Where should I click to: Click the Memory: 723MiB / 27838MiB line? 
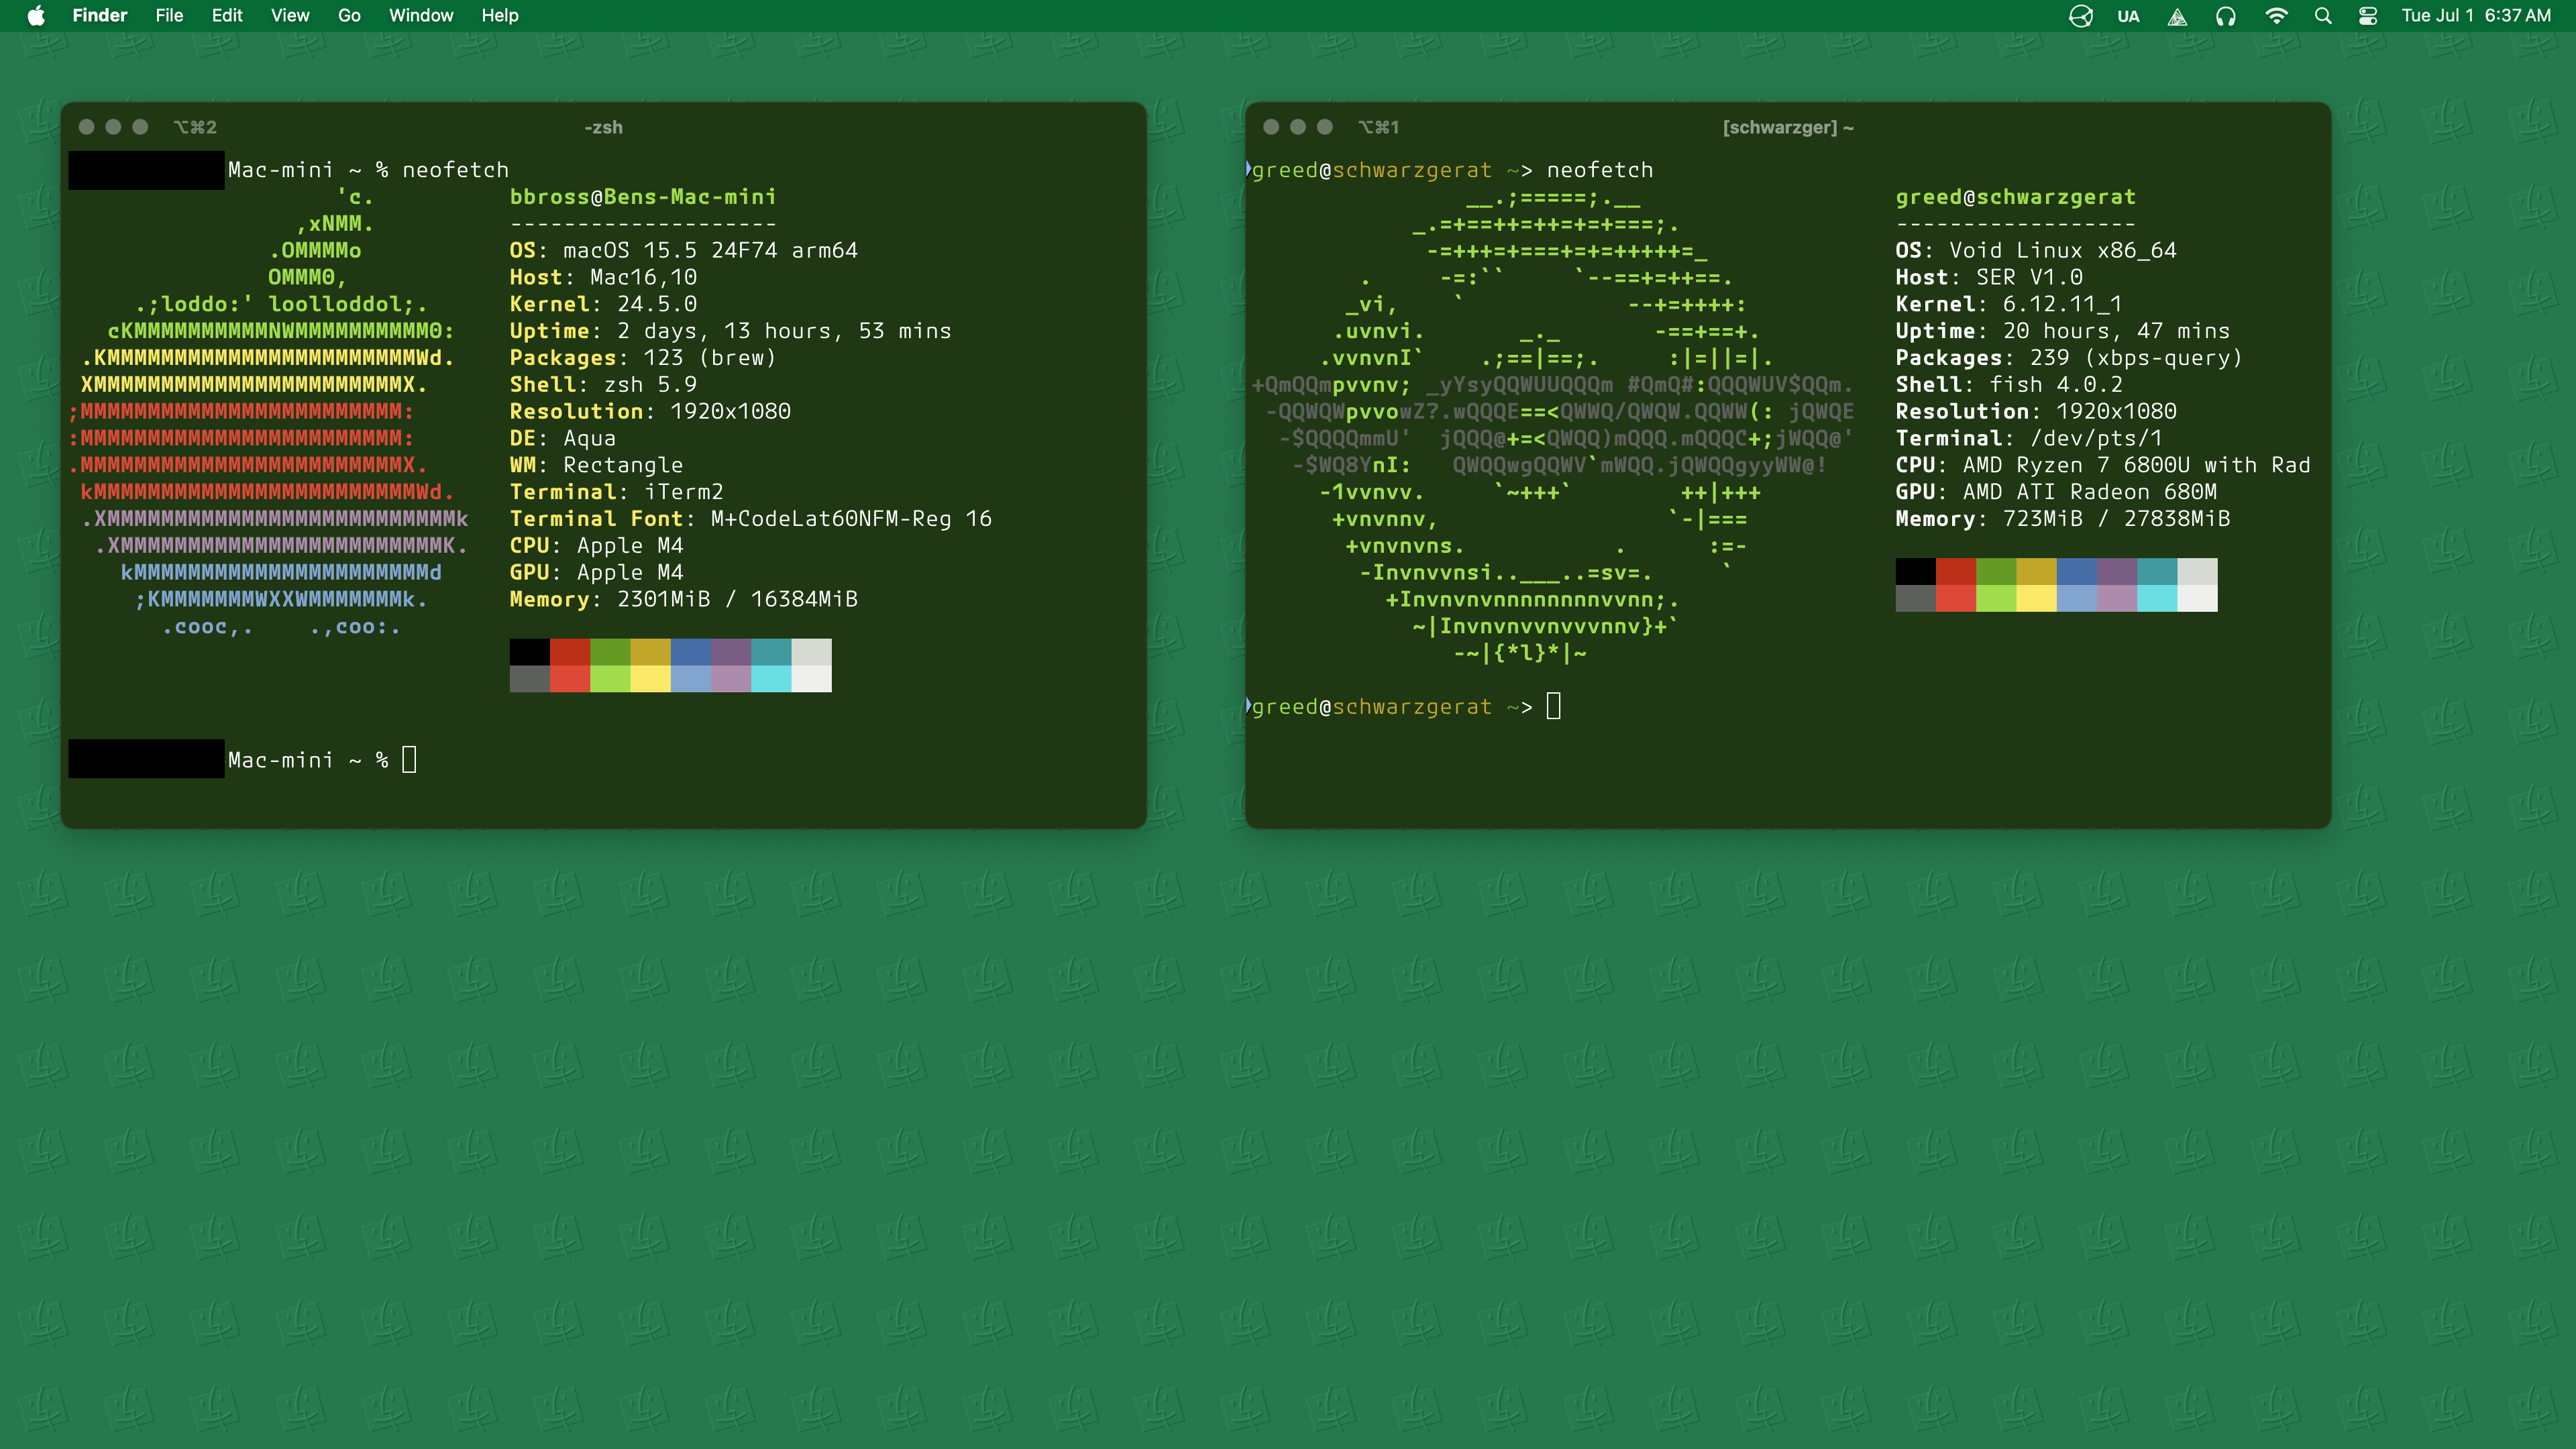[x=2063, y=519]
